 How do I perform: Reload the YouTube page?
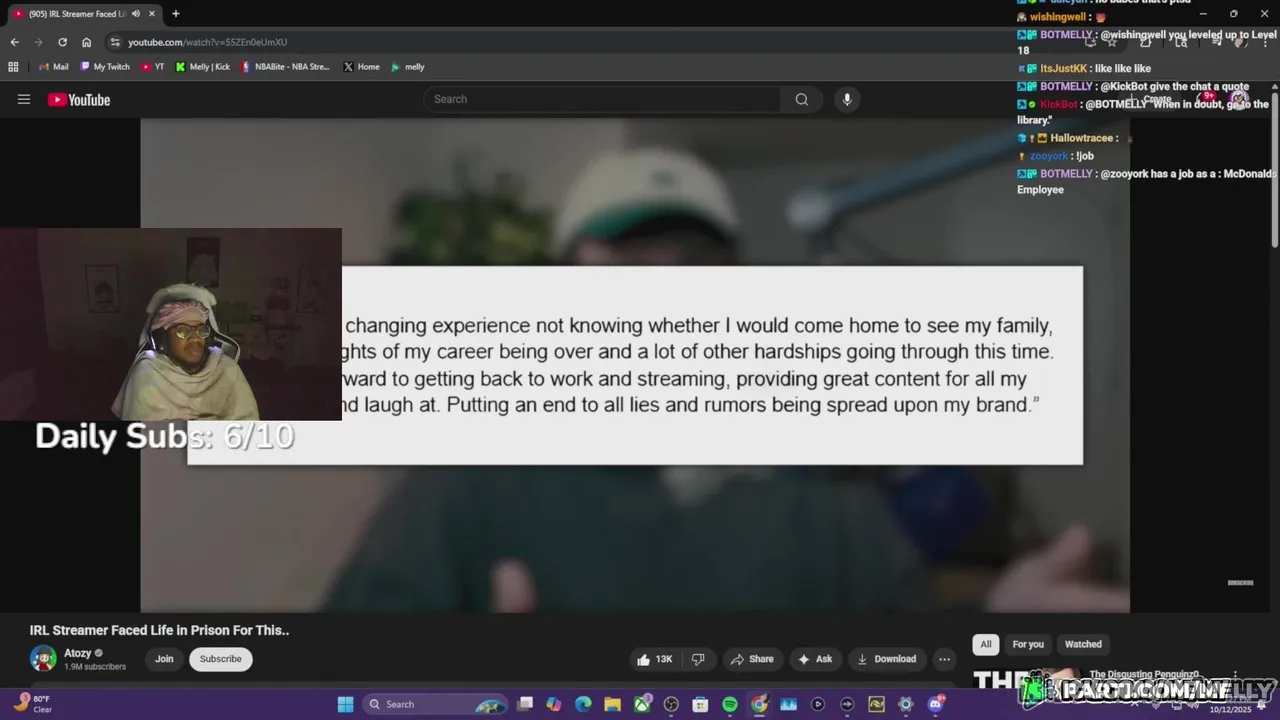click(62, 42)
